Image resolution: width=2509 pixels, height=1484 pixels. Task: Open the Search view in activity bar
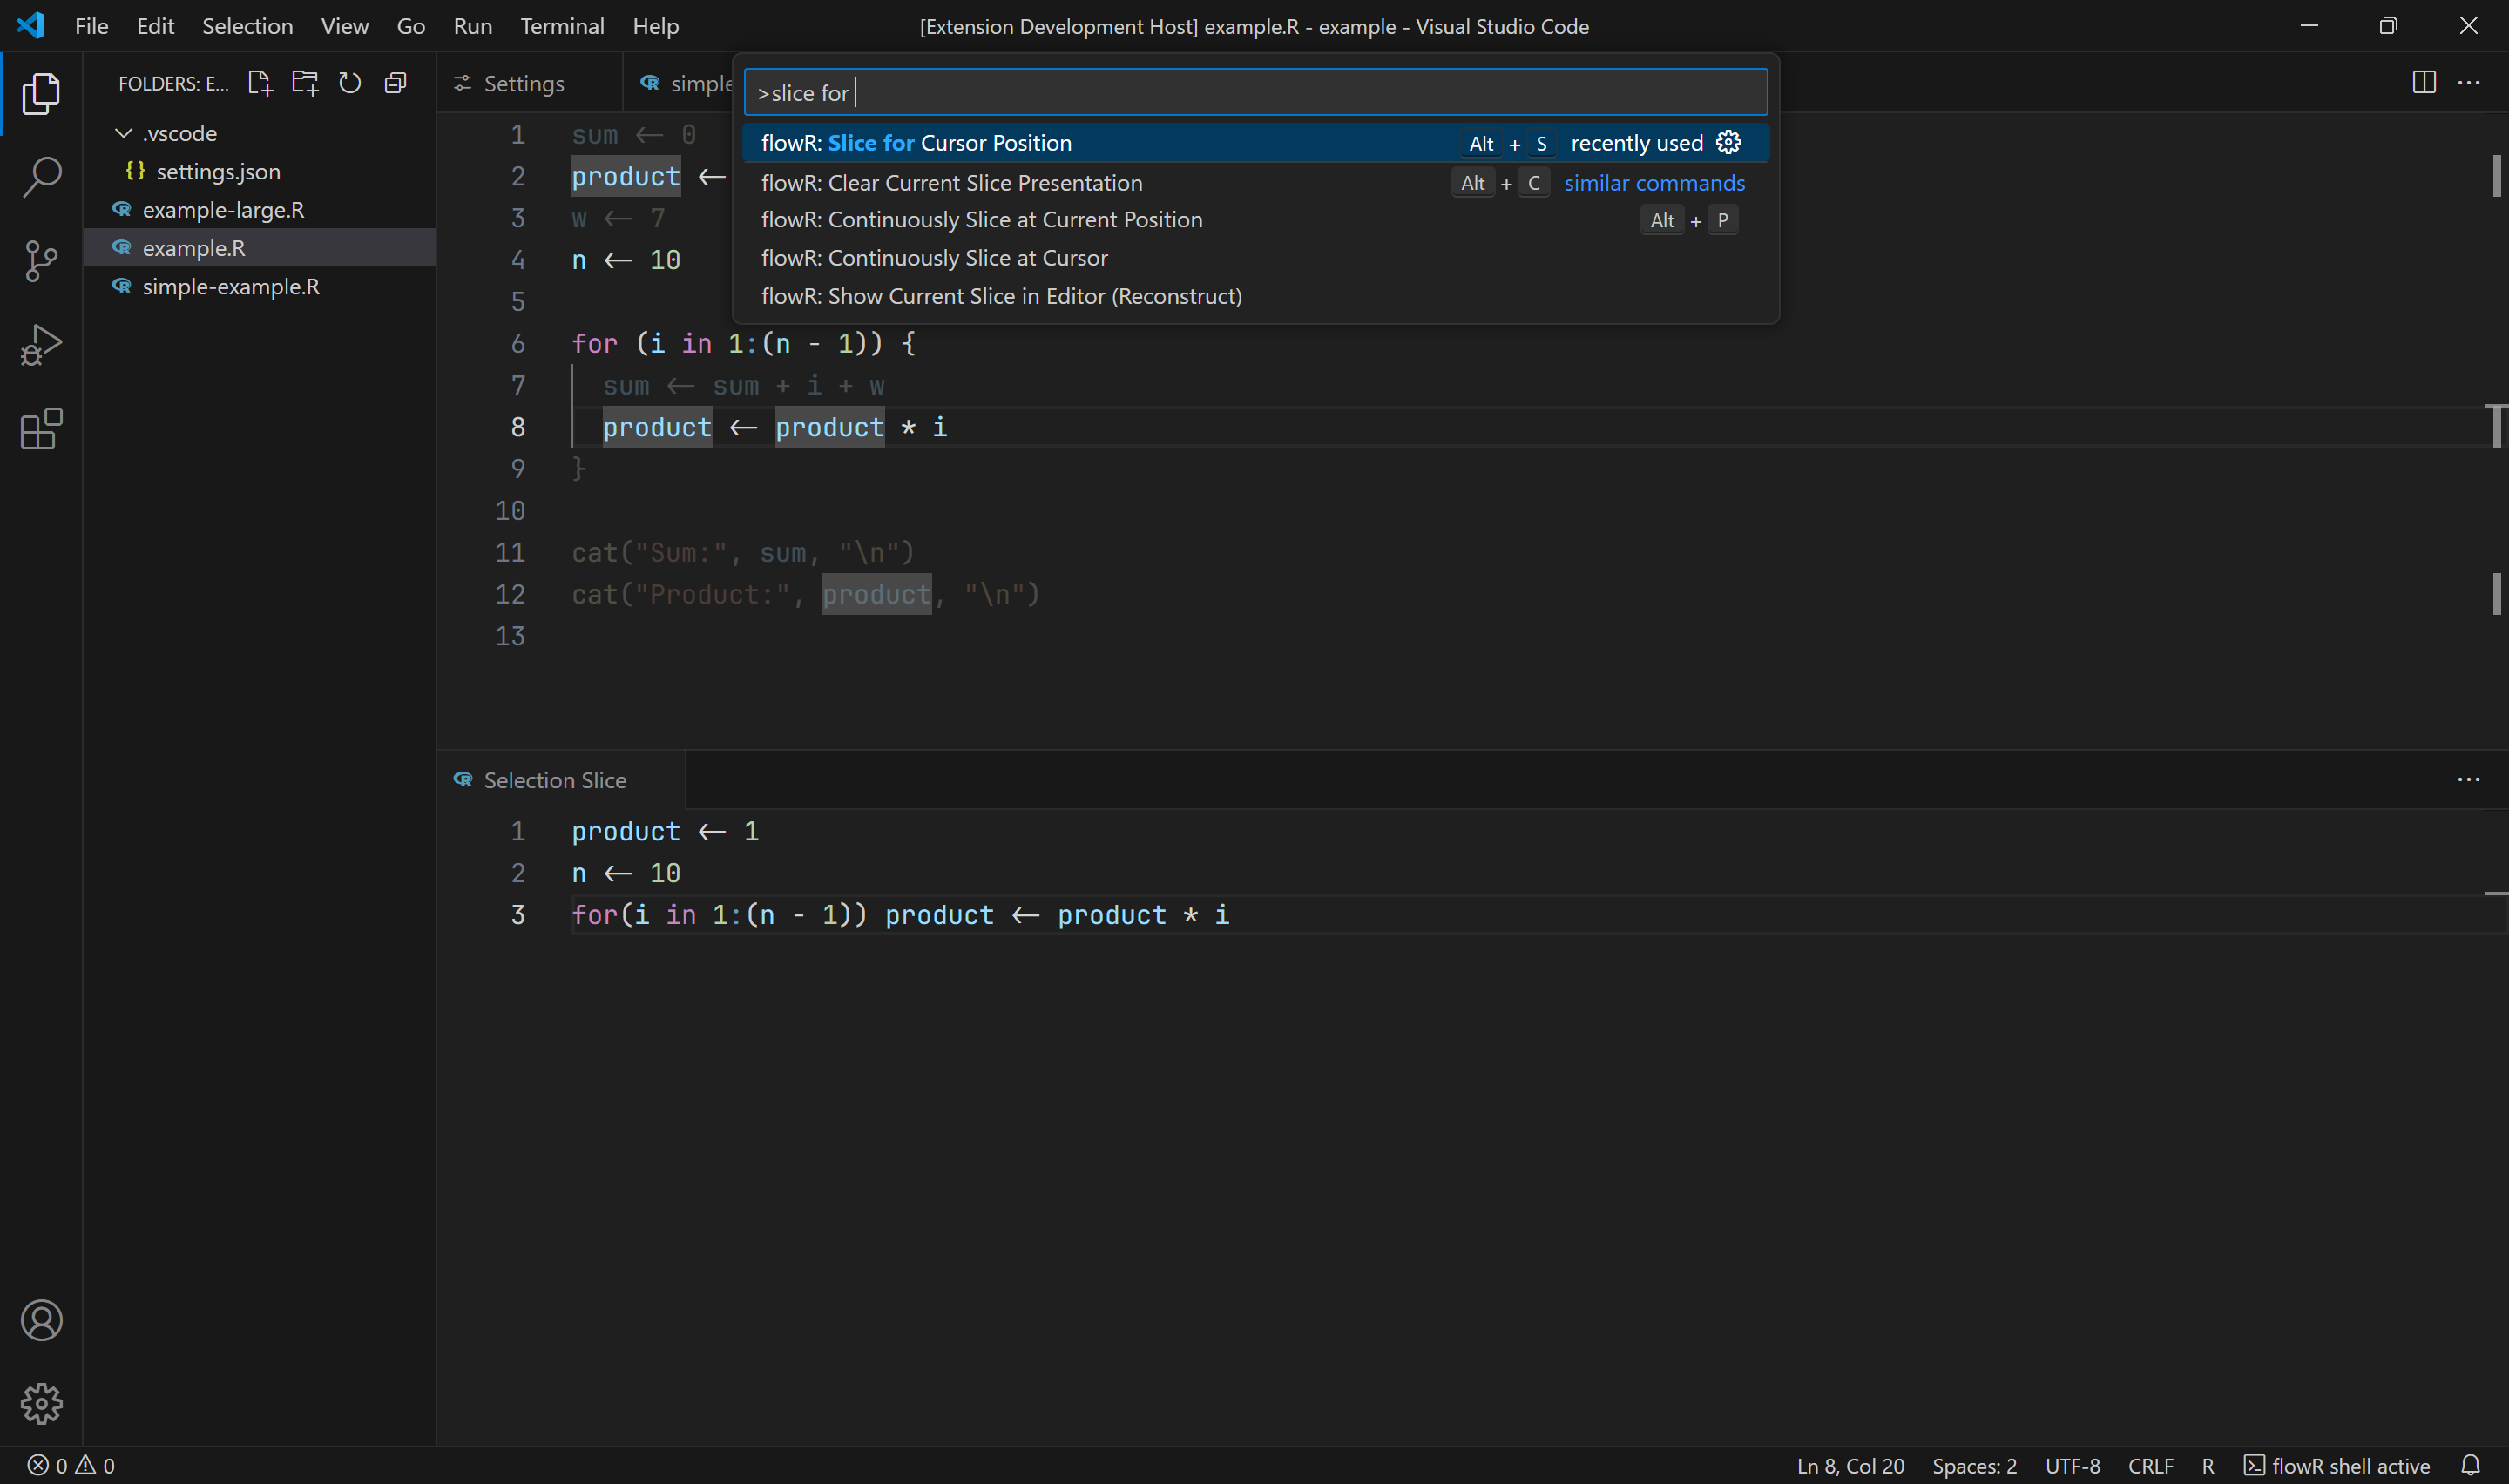(x=41, y=177)
